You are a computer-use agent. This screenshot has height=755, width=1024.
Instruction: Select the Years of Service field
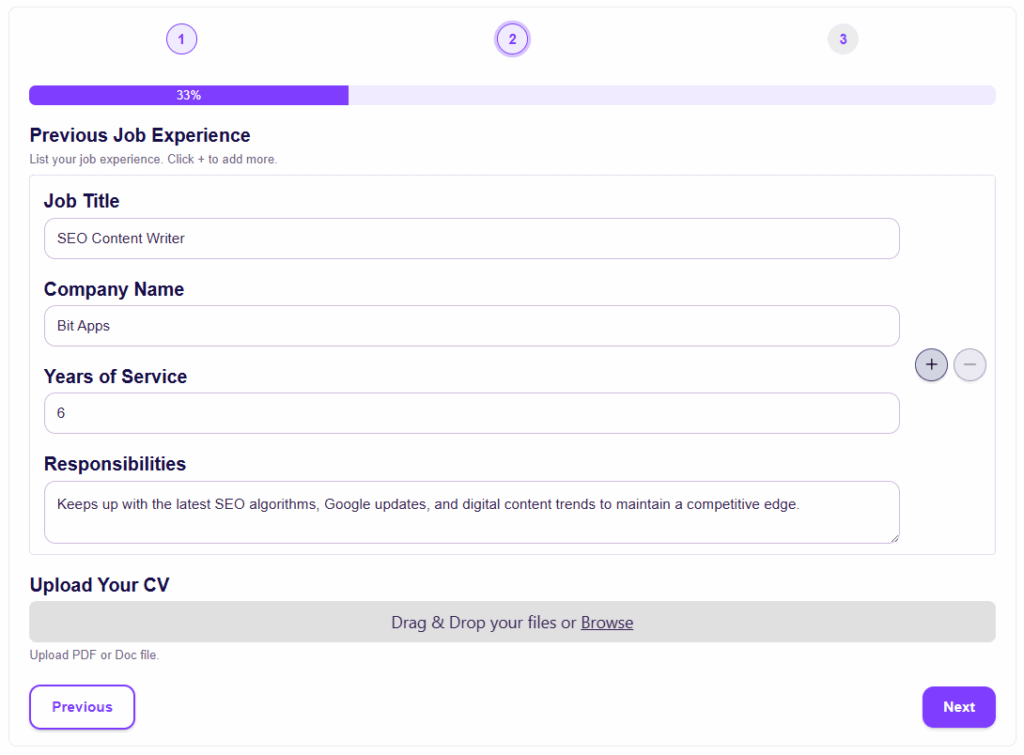471,413
